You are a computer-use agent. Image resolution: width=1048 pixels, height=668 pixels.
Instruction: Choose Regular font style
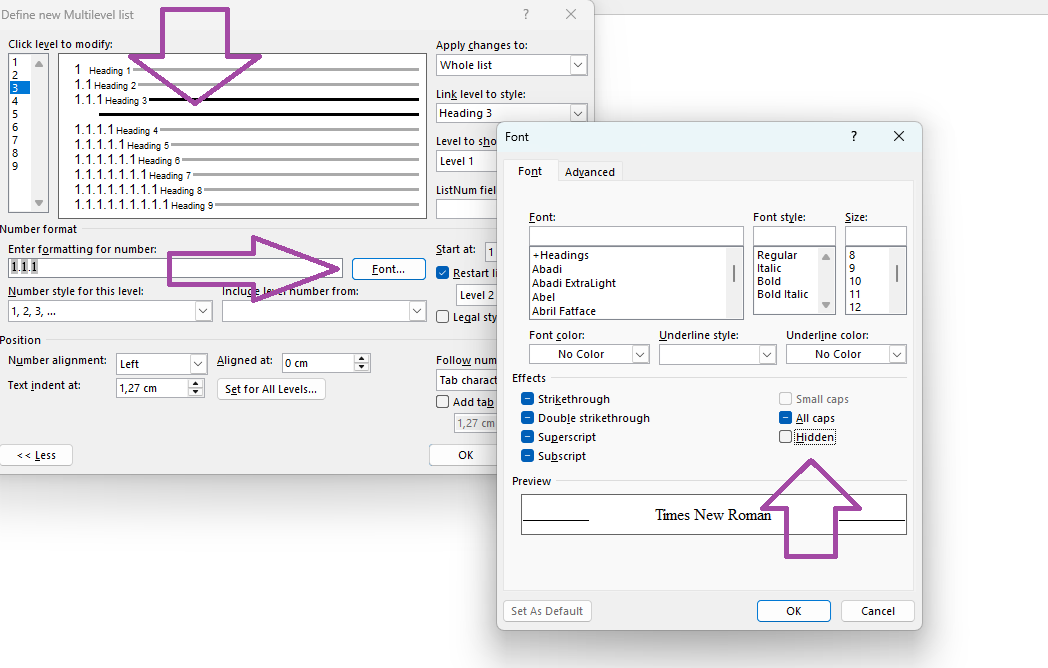tap(777, 255)
